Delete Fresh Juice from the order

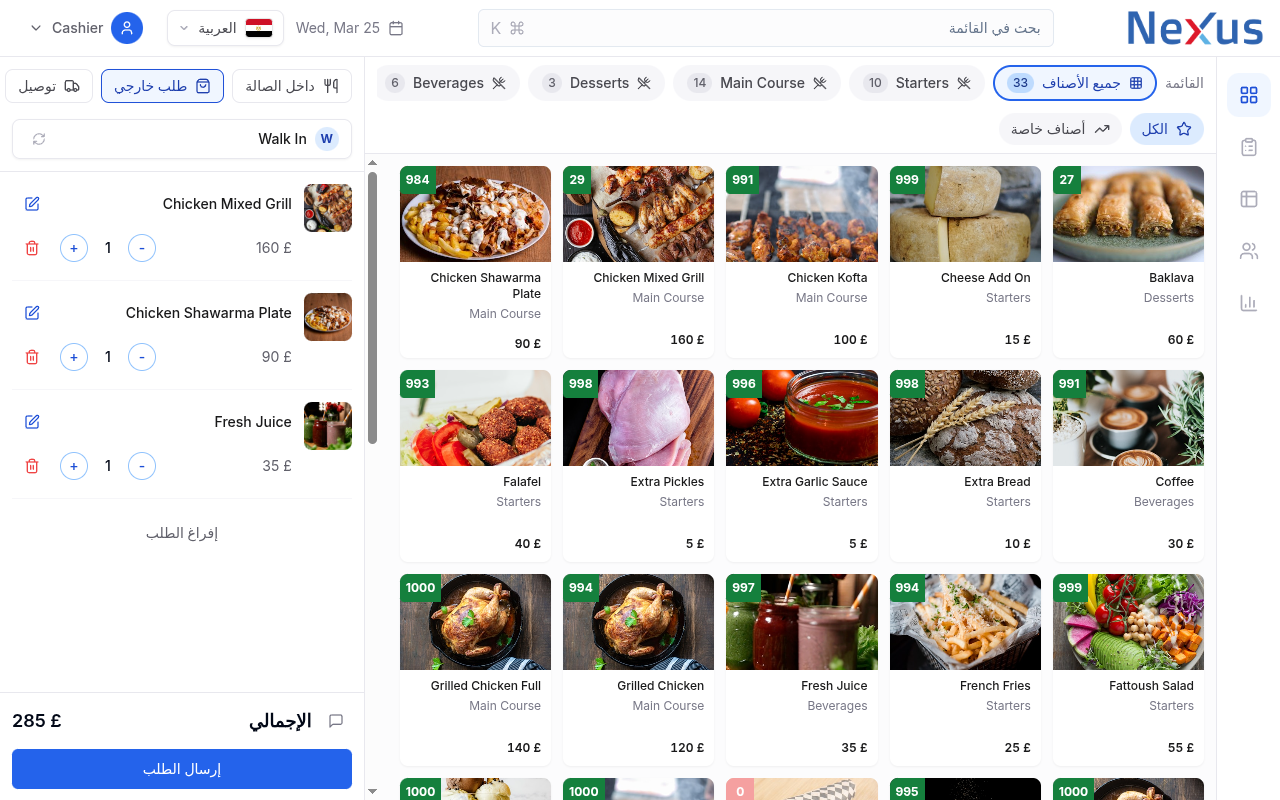point(32,466)
